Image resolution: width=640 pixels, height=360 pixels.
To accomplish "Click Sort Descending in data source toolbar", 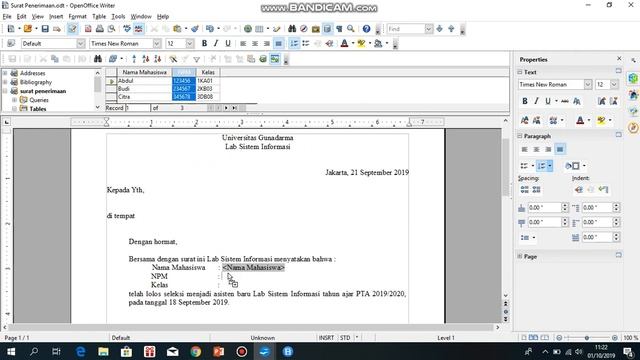I will pyautogui.click(x=158, y=59).
